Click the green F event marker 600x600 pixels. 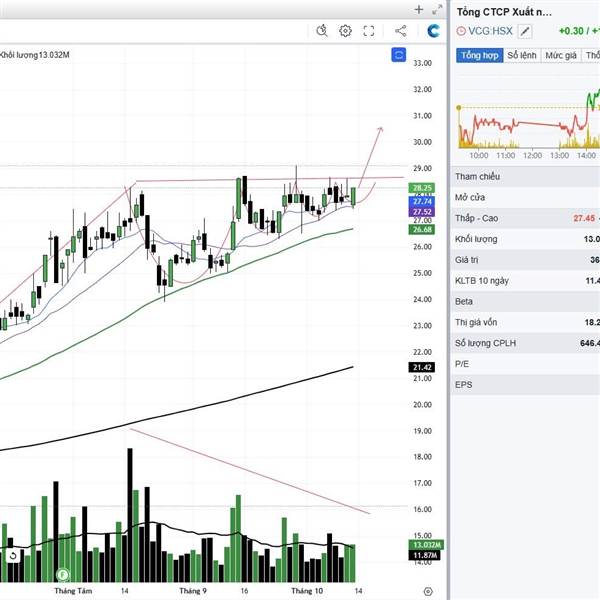pos(63,574)
